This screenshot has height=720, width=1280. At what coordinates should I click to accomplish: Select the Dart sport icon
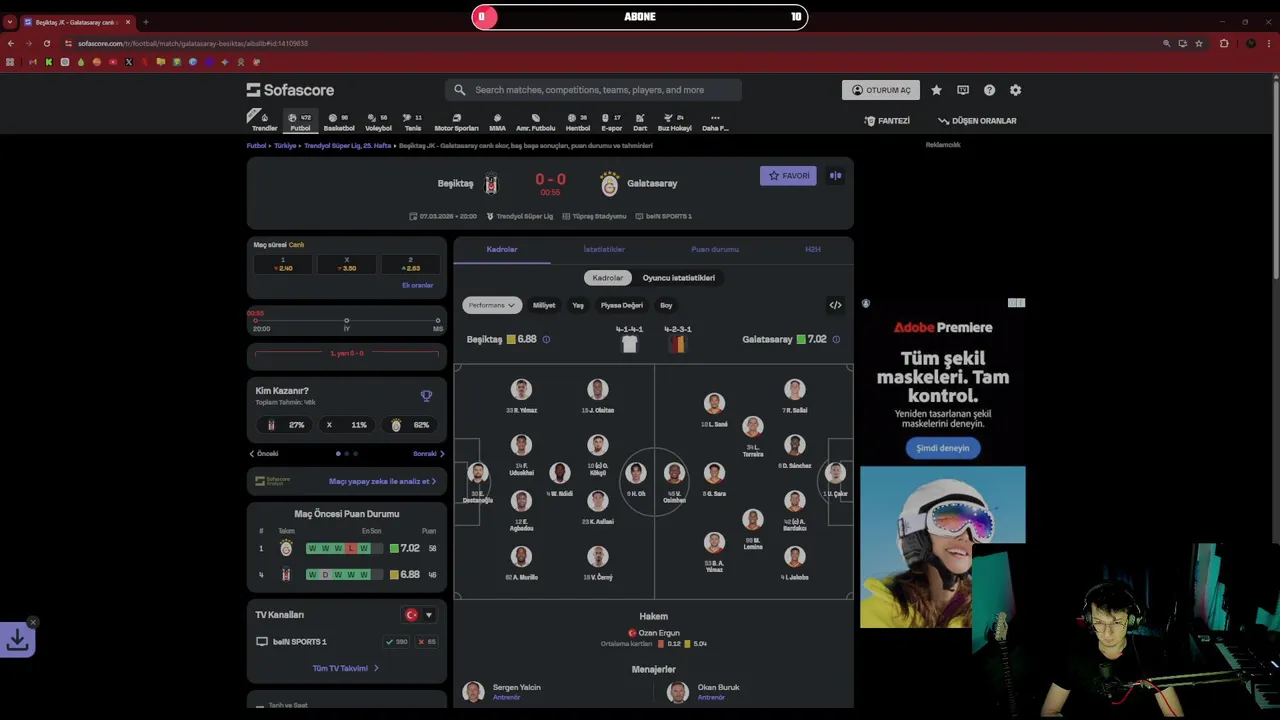click(640, 122)
